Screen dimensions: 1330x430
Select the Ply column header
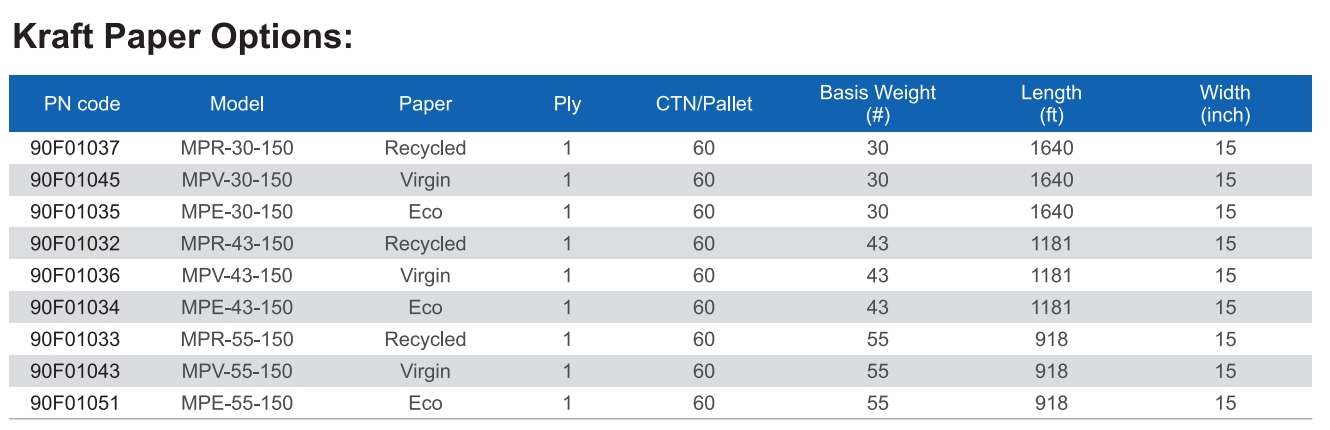pyautogui.click(x=567, y=104)
